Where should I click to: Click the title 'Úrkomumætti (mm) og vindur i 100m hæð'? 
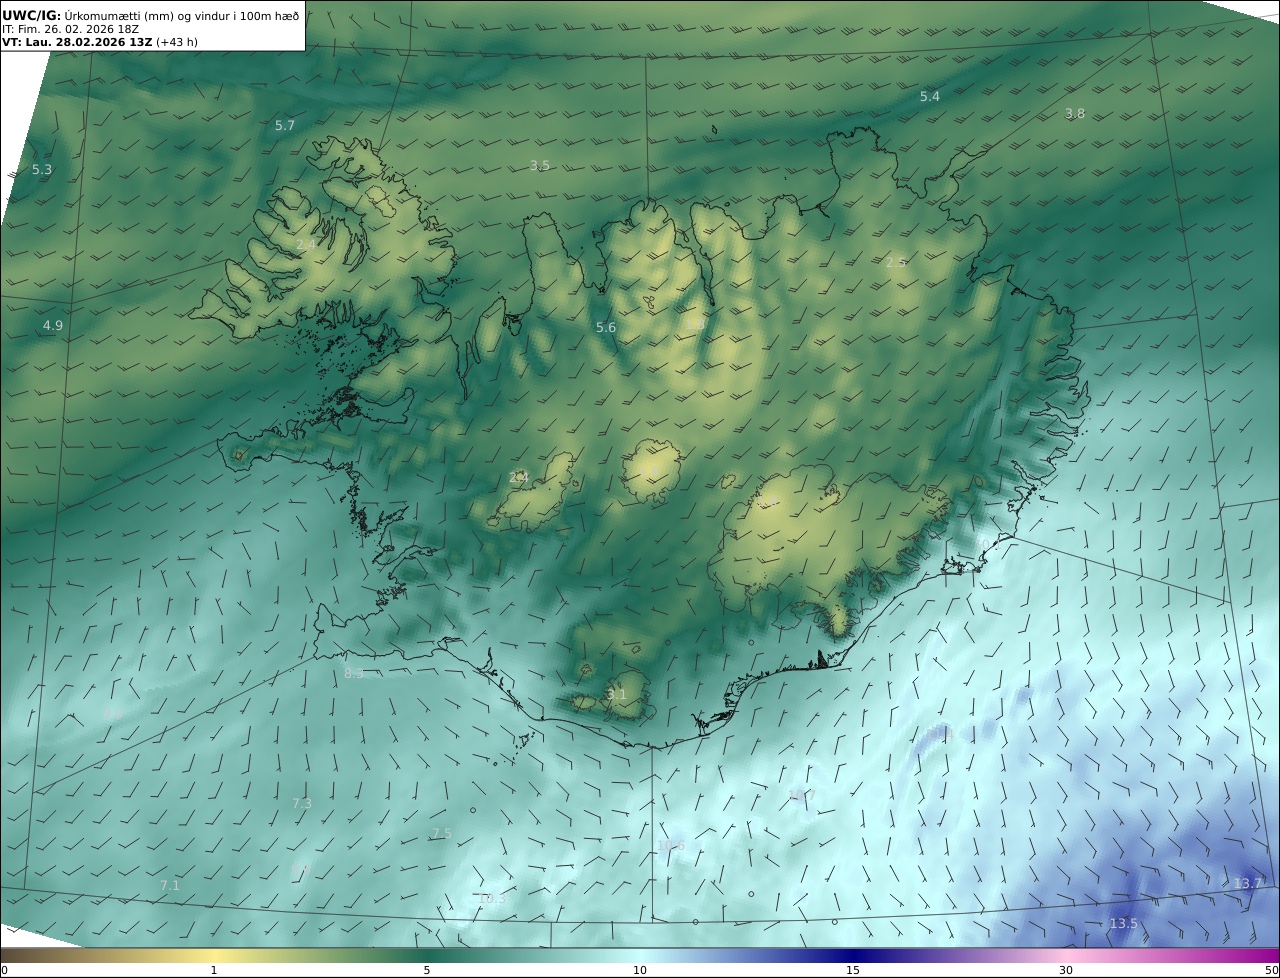click(x=182, y=16)
